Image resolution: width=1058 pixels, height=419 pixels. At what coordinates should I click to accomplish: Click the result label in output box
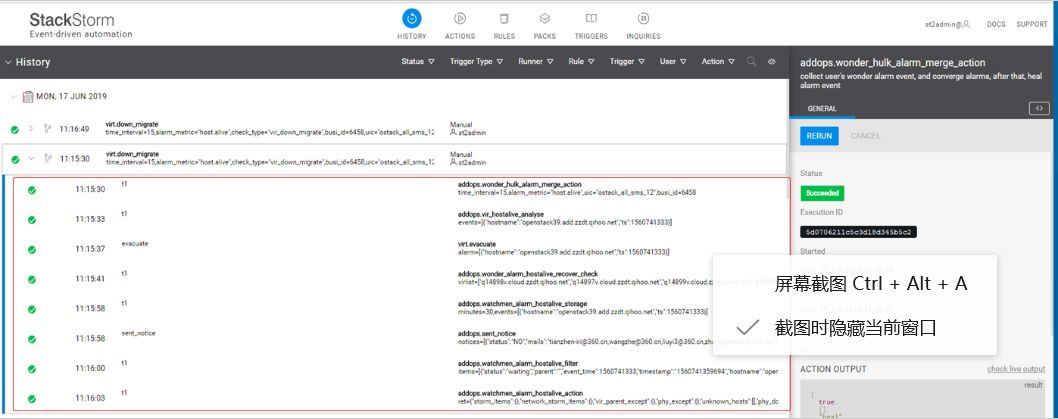[x=1033, y=385]
